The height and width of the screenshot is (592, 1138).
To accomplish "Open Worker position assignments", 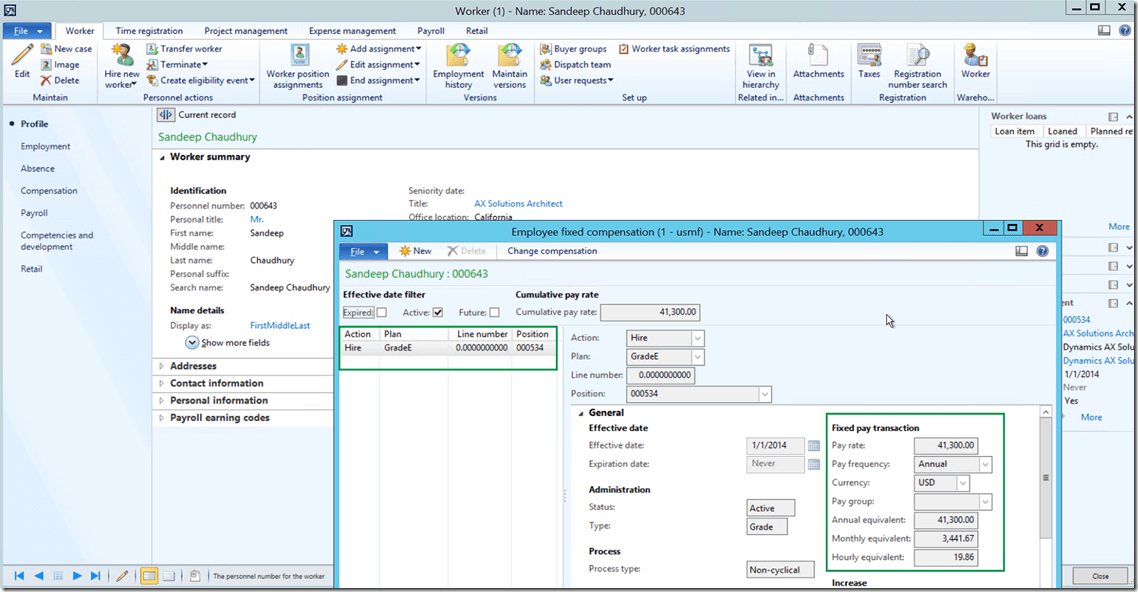I will coord(298,56).
